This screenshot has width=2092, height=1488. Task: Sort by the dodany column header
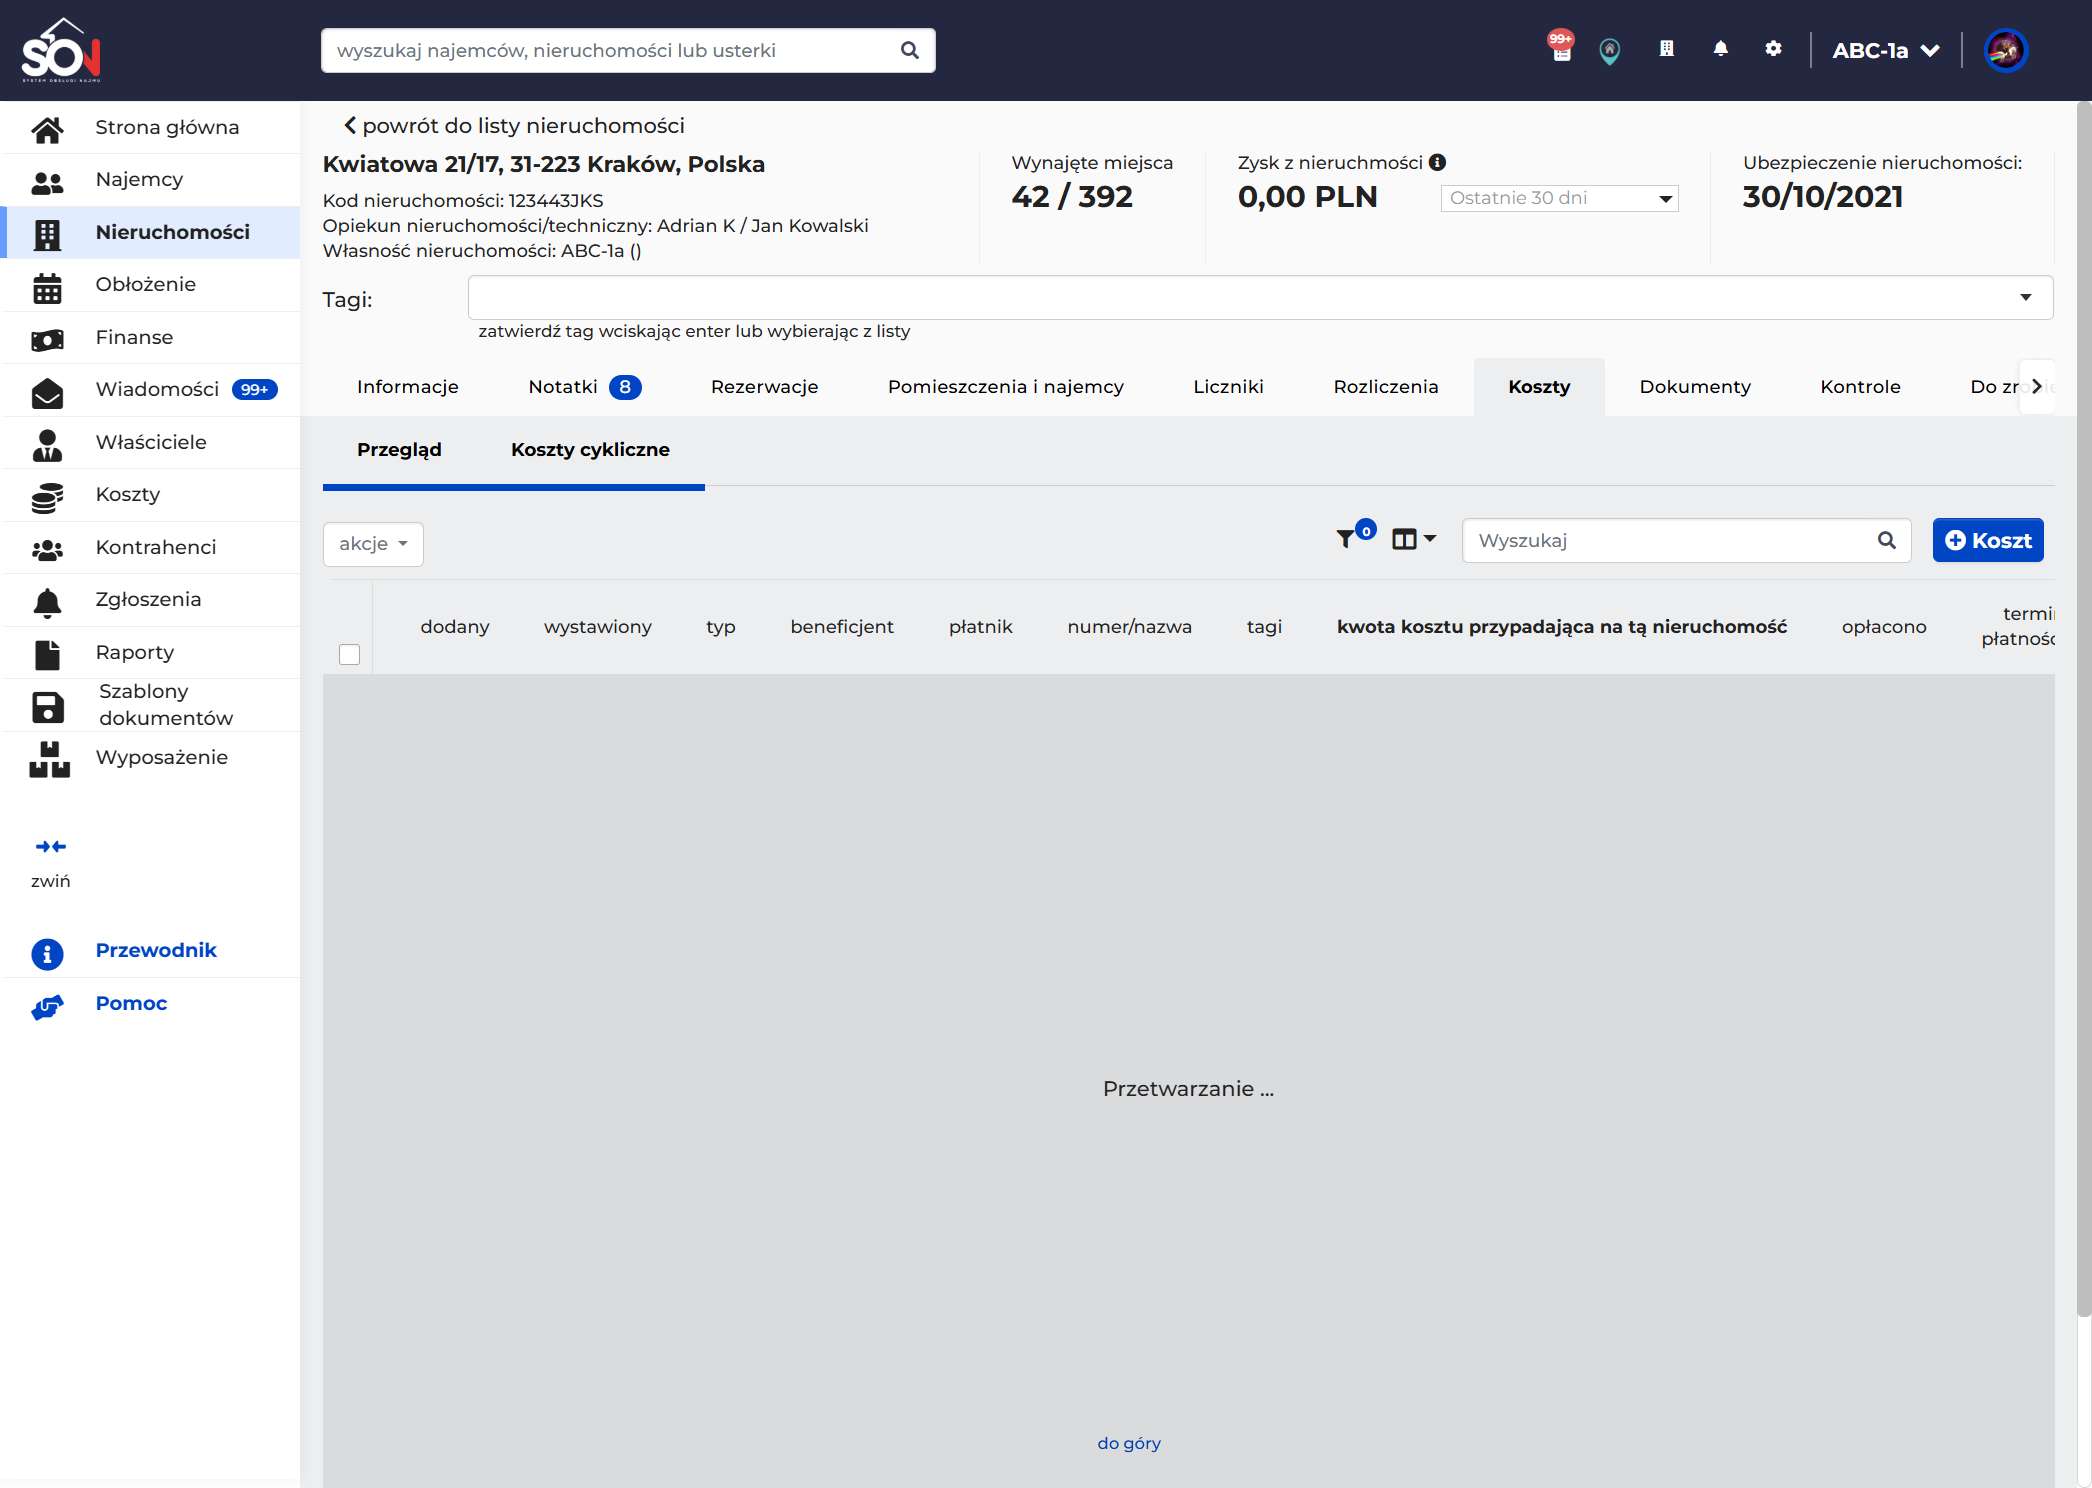coord(455,627)
